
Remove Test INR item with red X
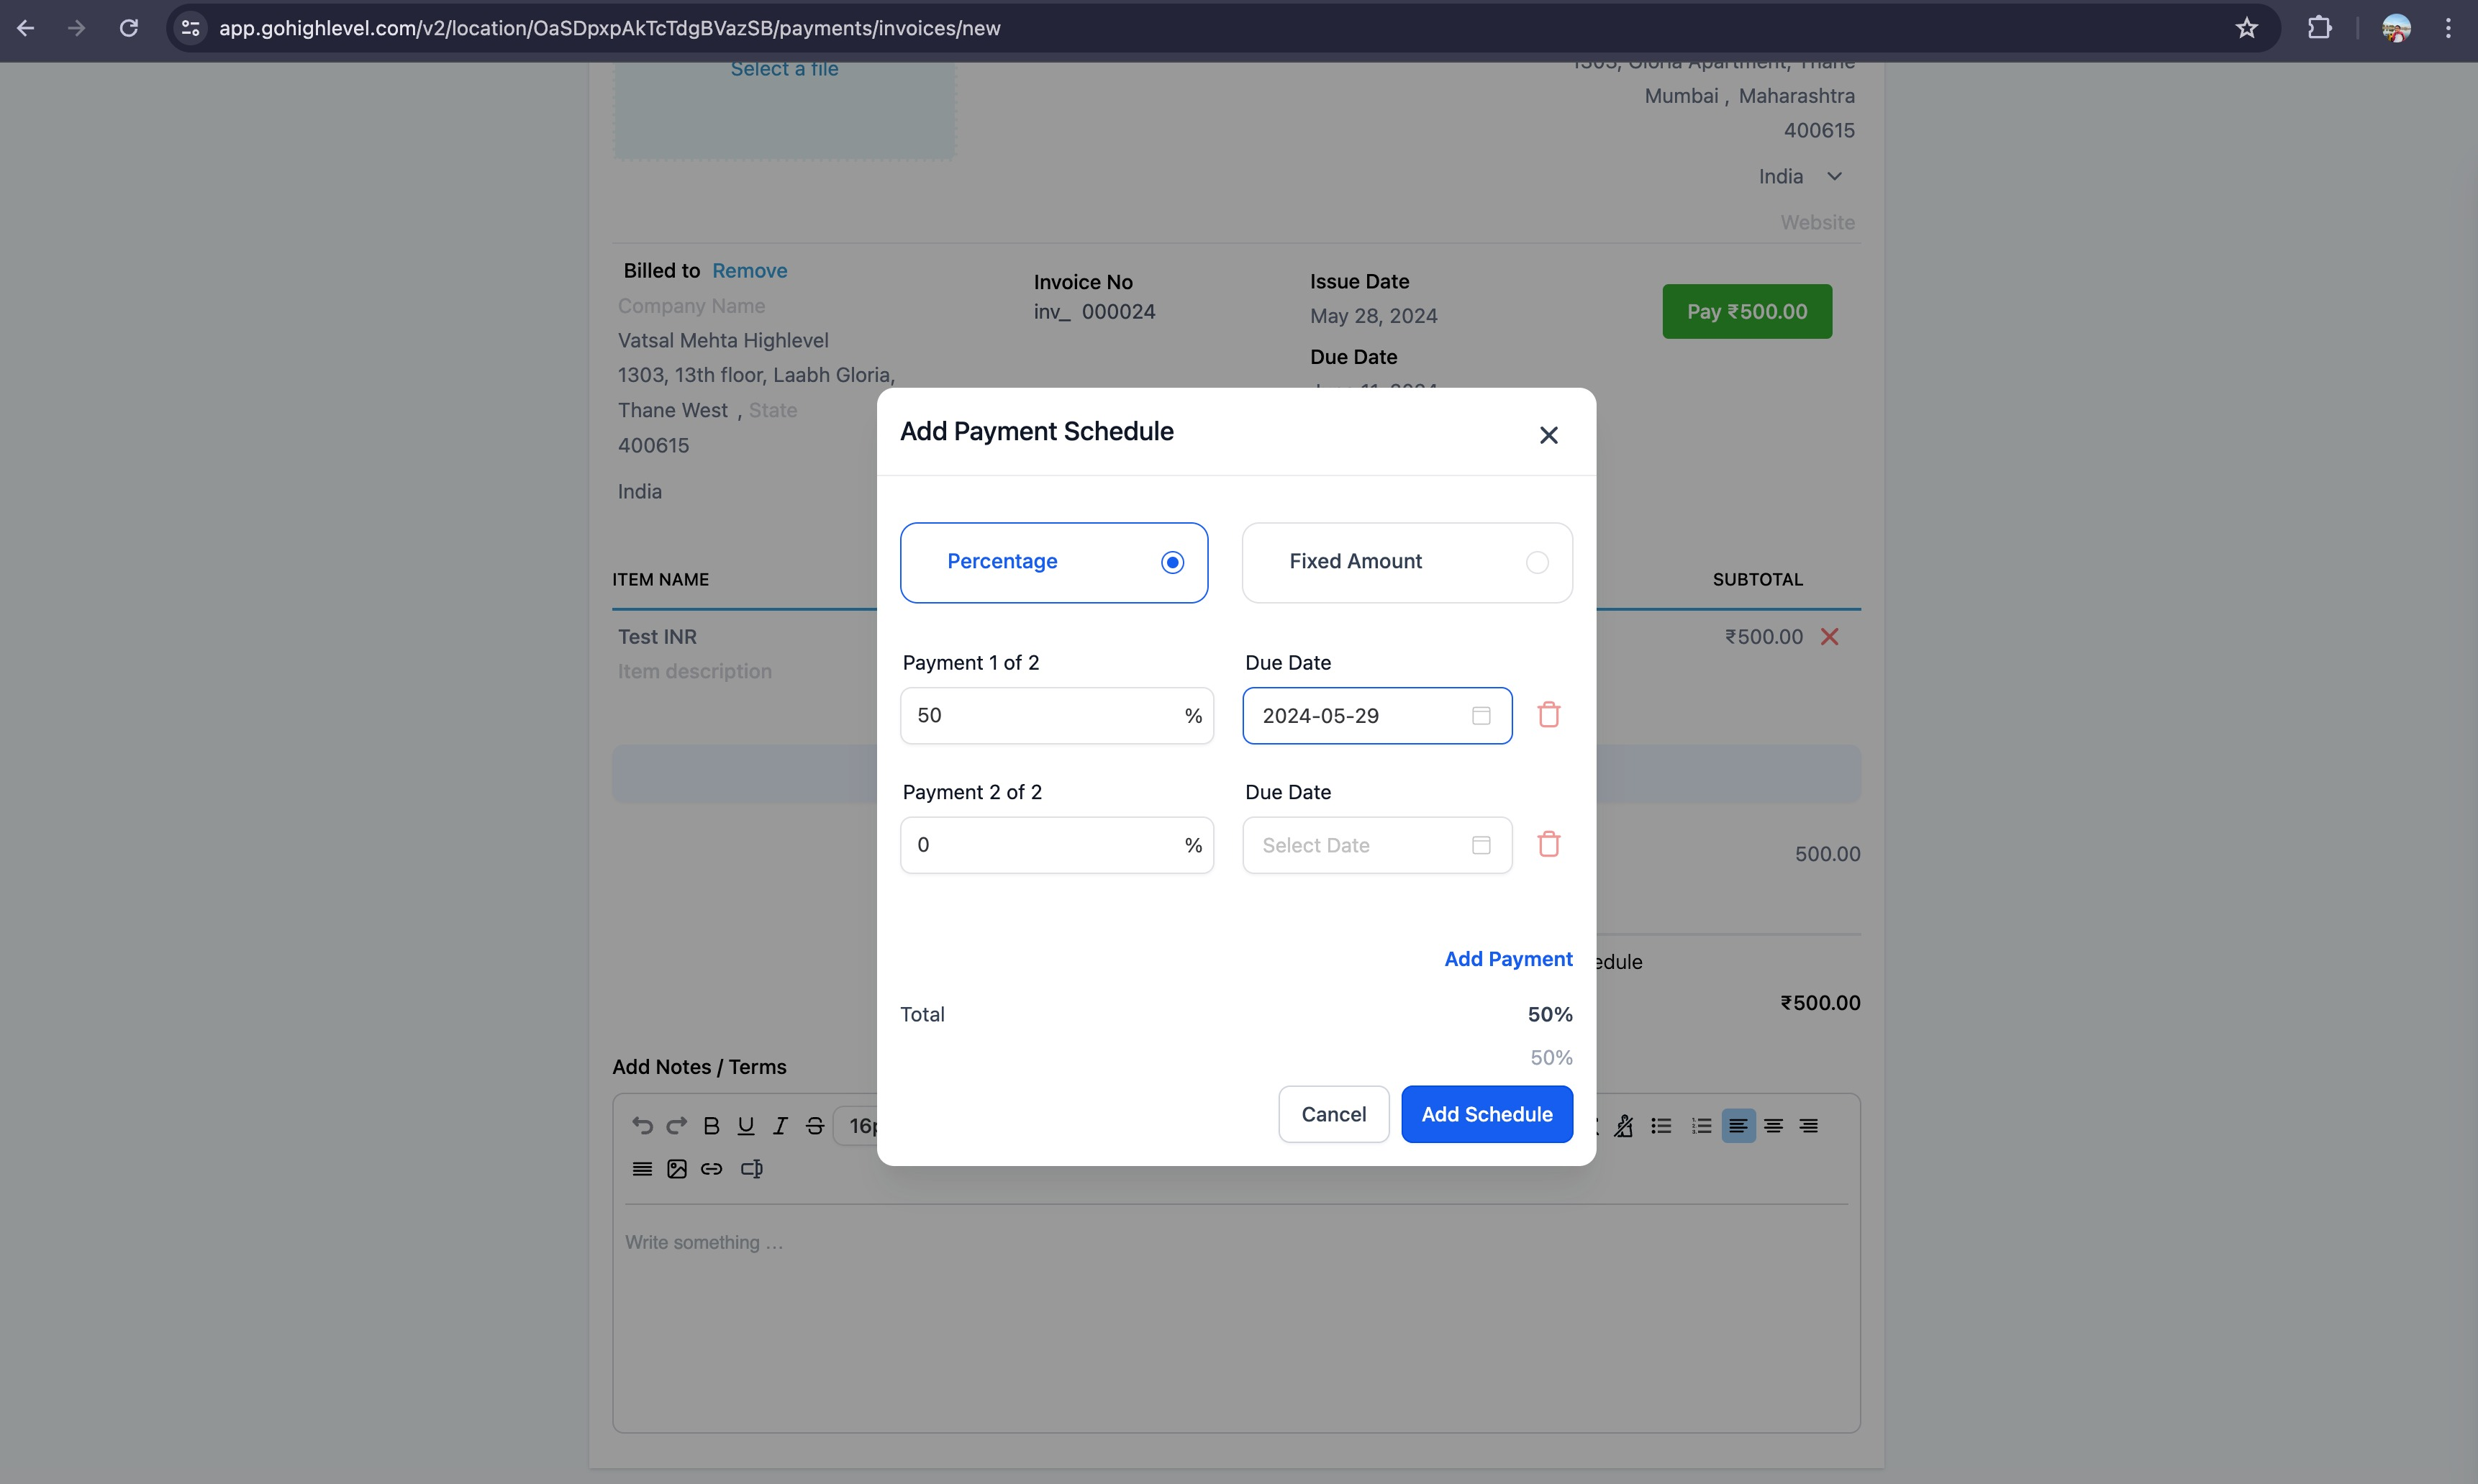[x=1829, y=637]
